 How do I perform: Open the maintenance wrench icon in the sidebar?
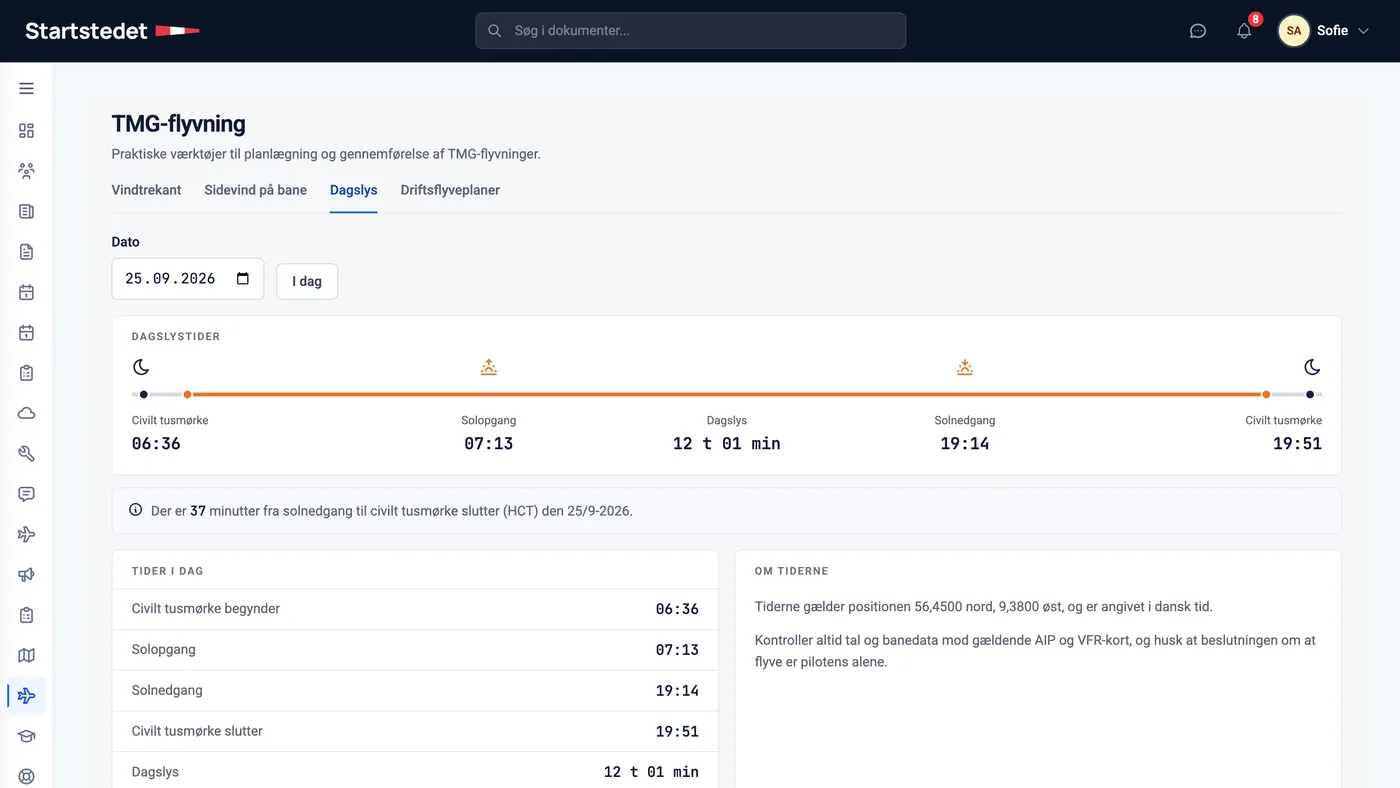tap(26, 454)
